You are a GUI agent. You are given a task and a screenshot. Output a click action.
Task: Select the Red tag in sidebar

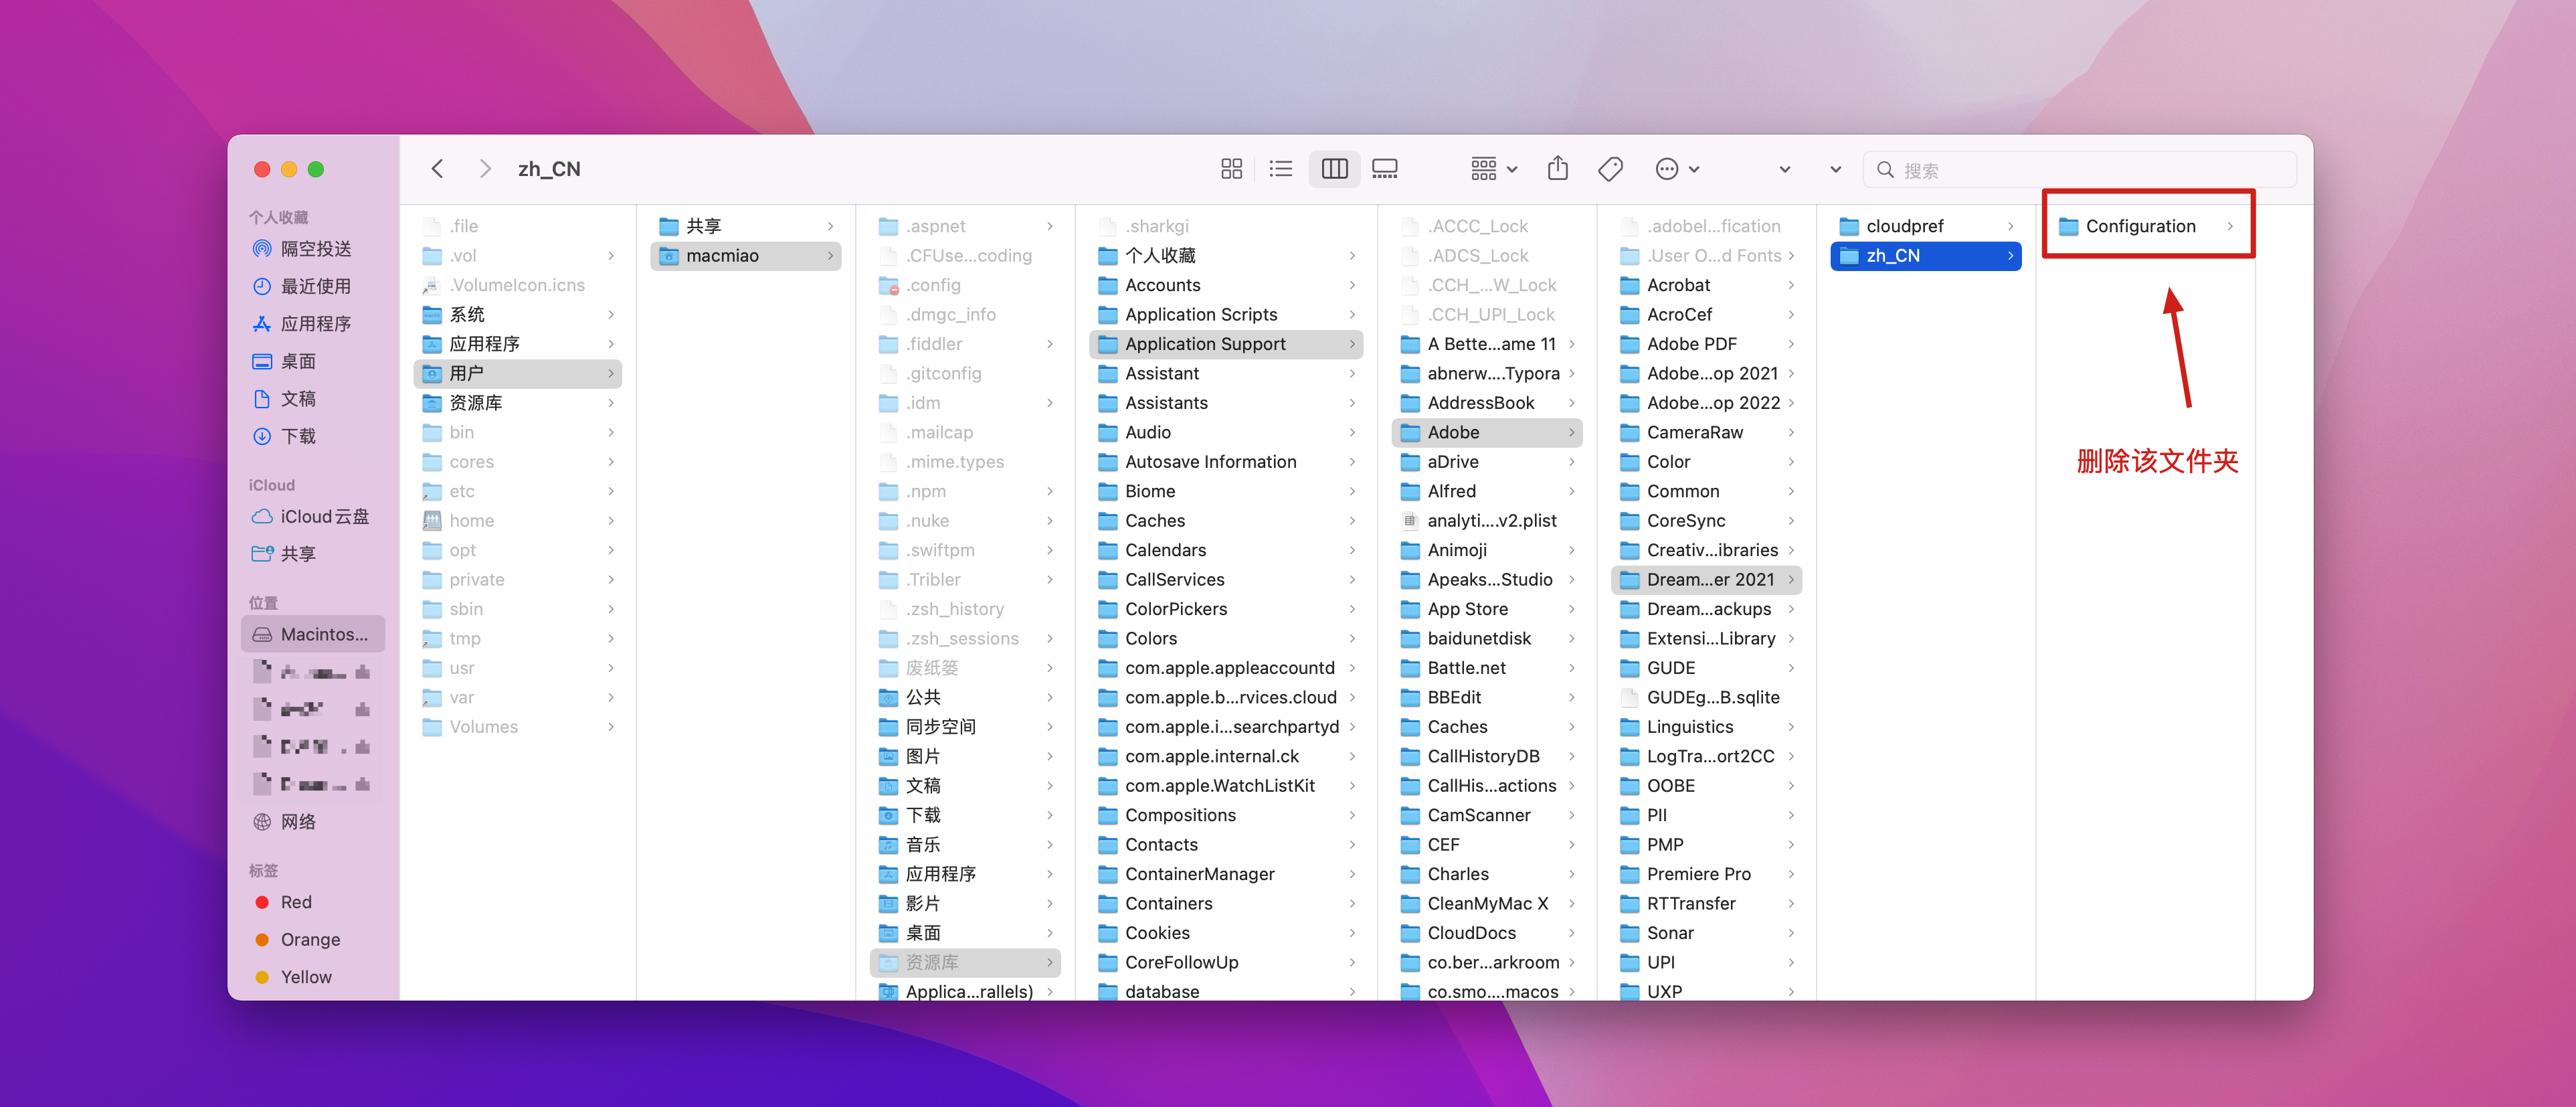click(x=295, y=902)
